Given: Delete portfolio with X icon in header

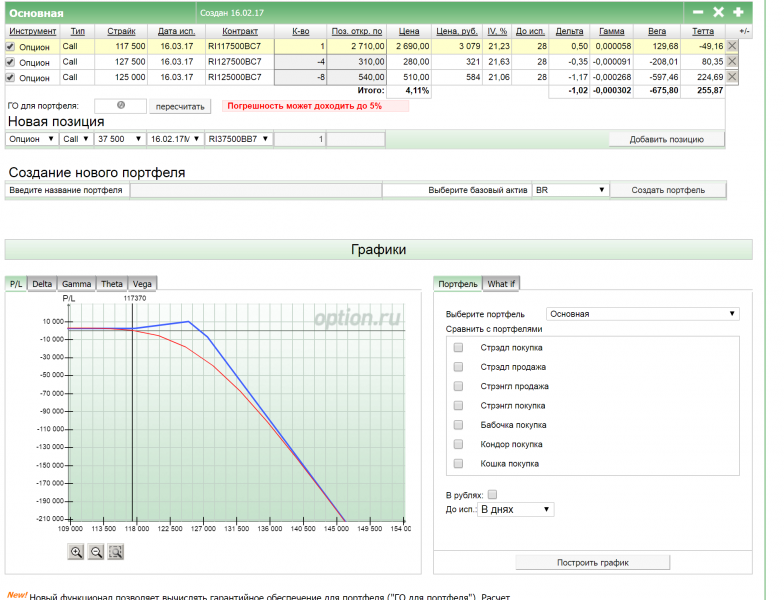Looking at the screenshot, I should 718,12.
